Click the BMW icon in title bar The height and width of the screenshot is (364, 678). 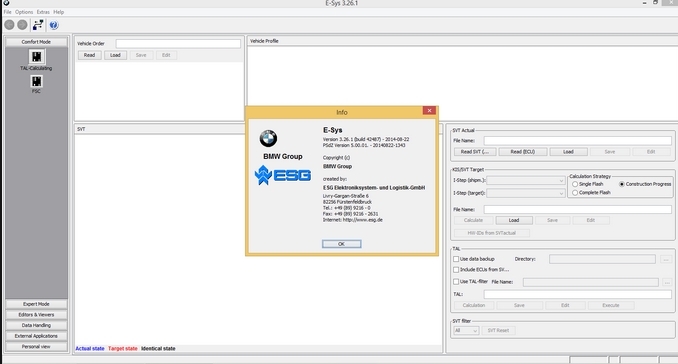[x=6, y=3]
